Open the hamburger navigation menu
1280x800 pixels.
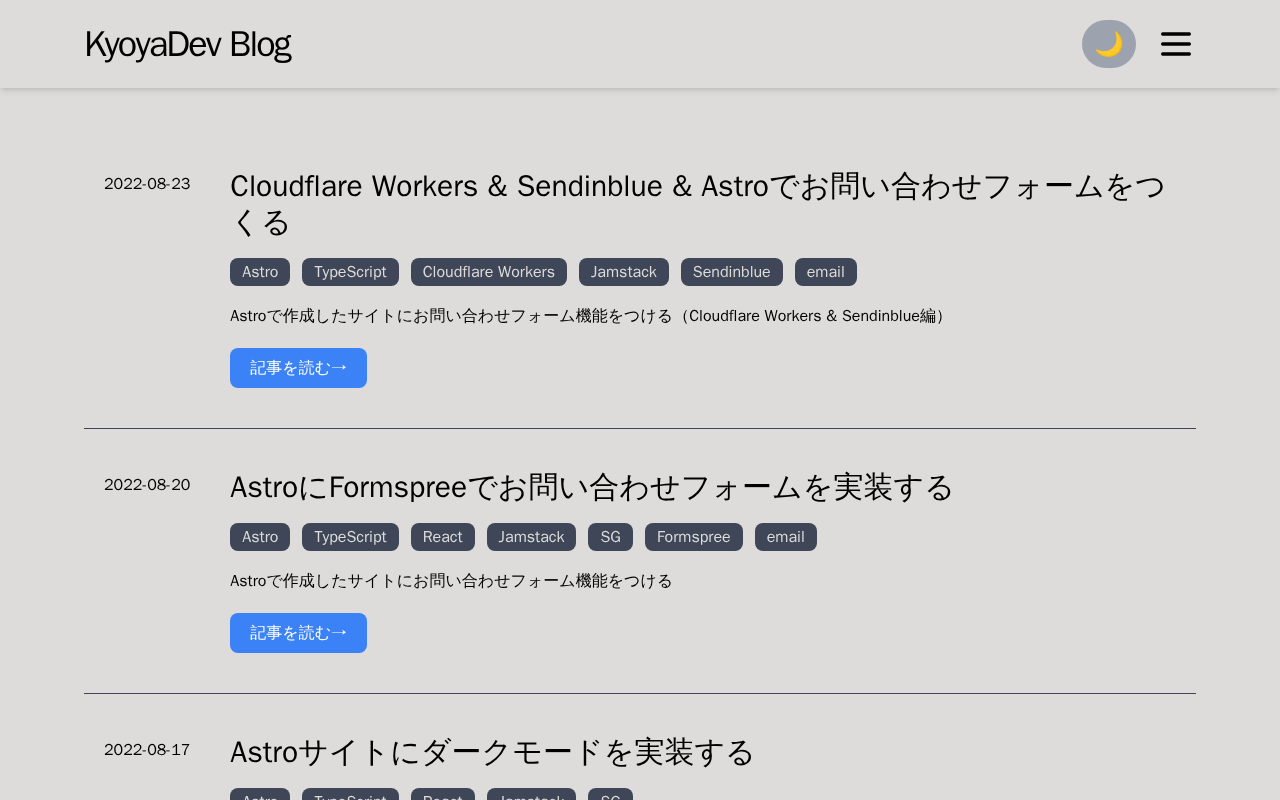(1175, 44)
